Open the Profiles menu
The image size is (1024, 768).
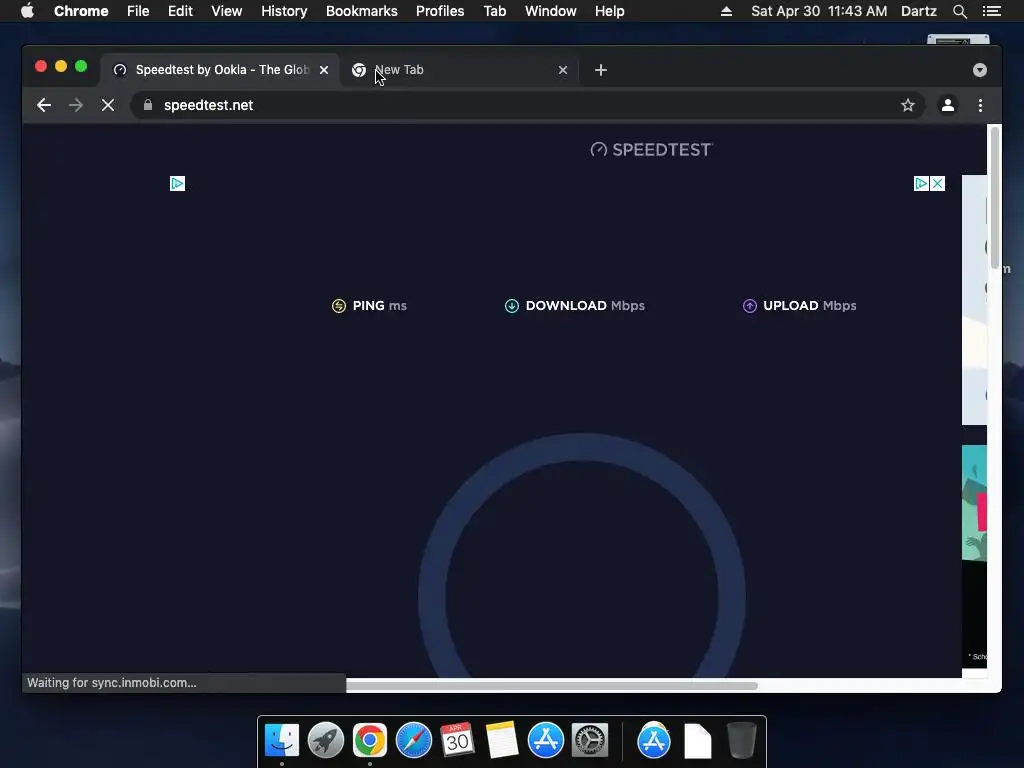click(440, 11)
